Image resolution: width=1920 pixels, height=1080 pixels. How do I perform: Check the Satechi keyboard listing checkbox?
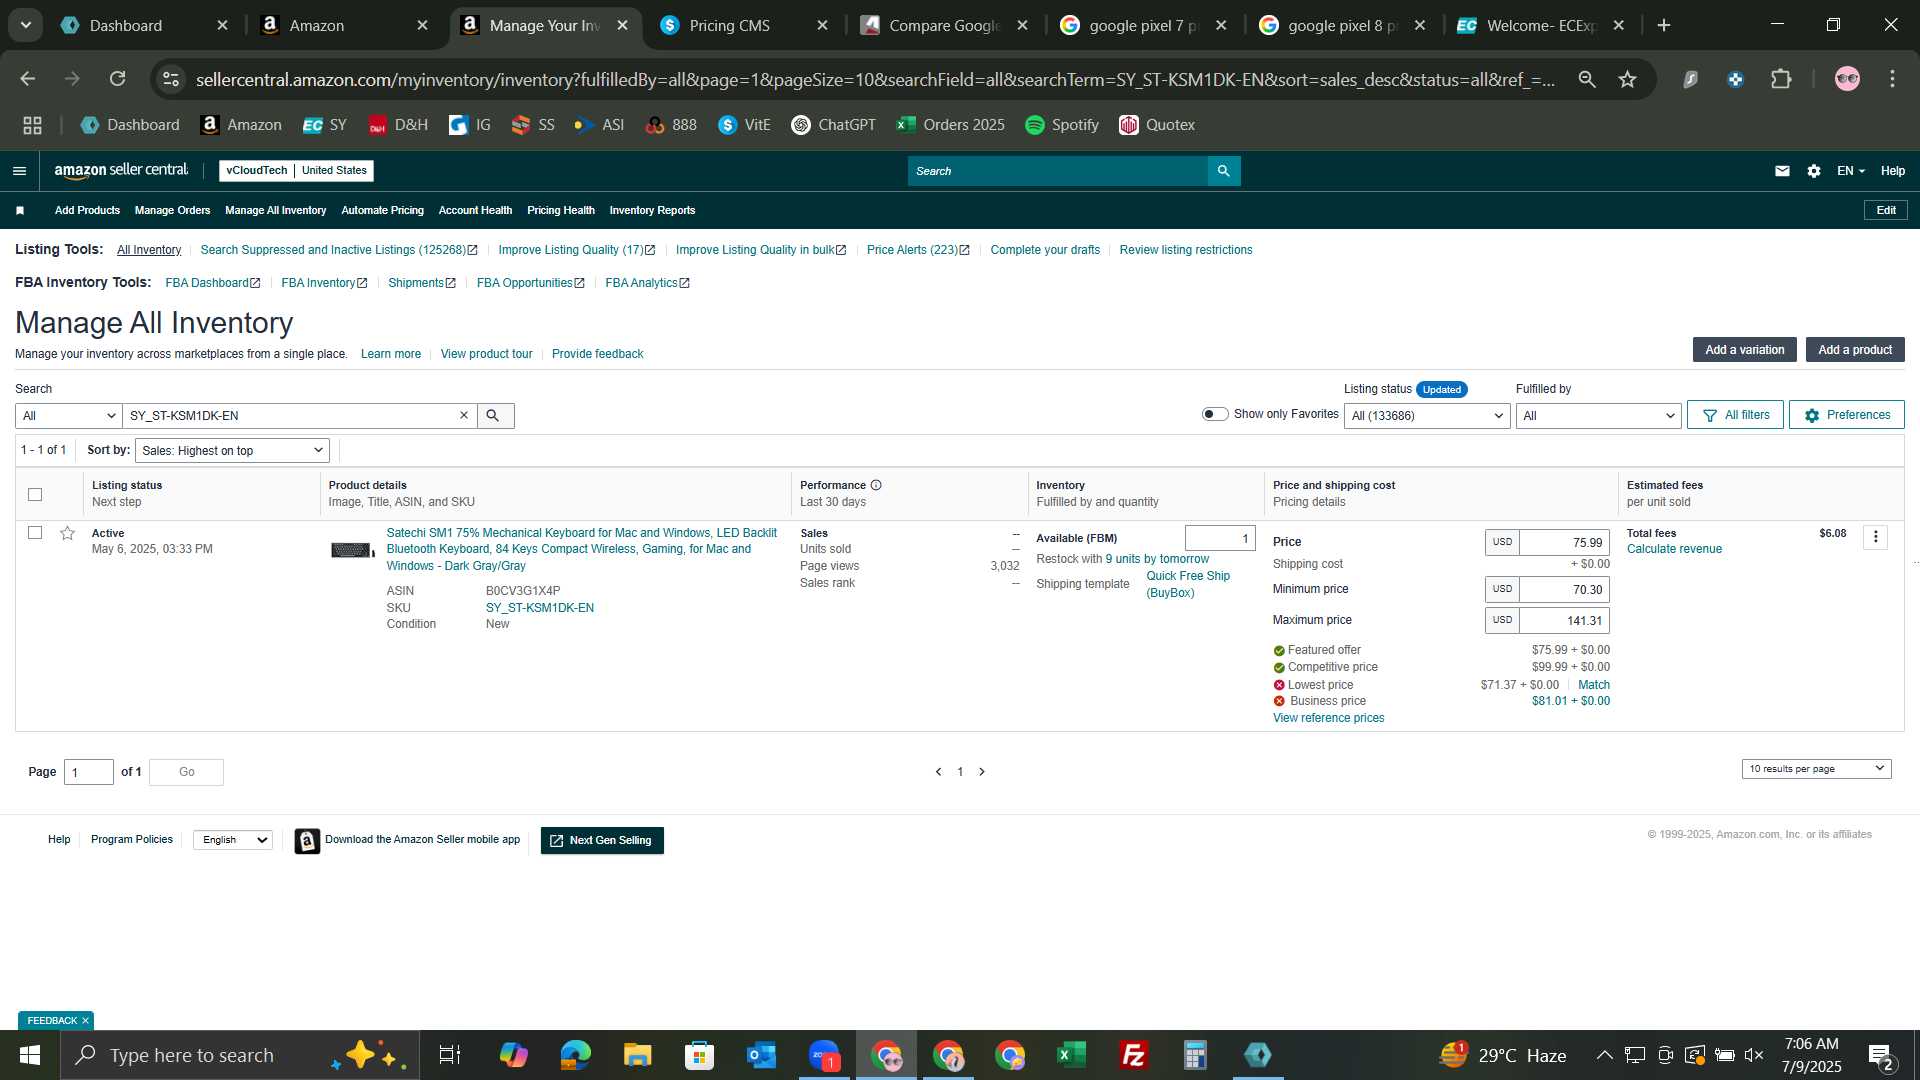point(35,533)
